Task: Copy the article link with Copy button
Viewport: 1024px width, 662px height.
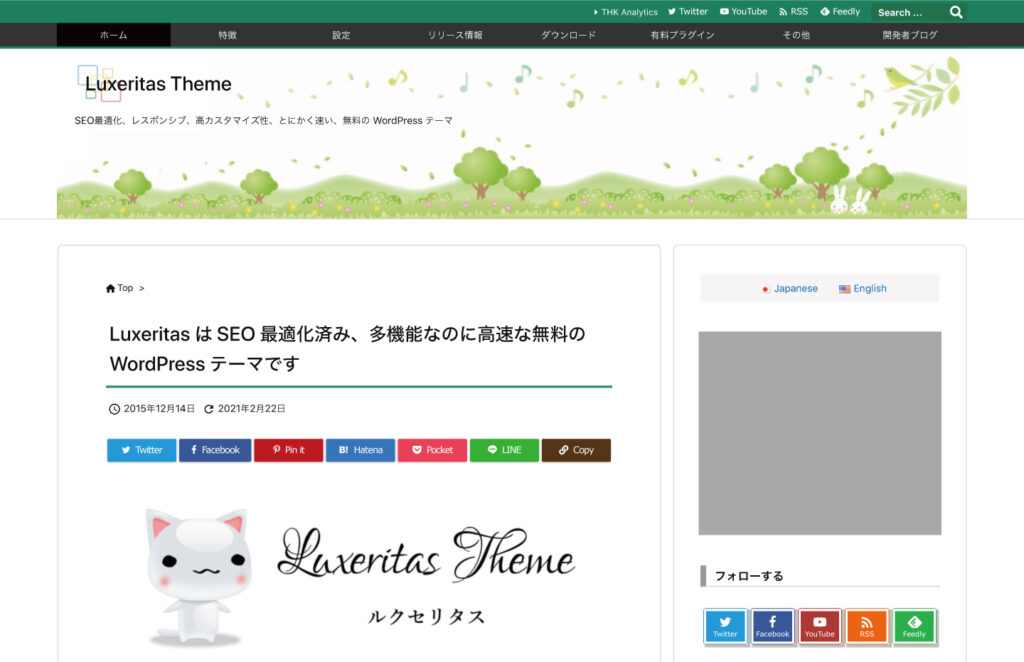Action: [576, 450]
